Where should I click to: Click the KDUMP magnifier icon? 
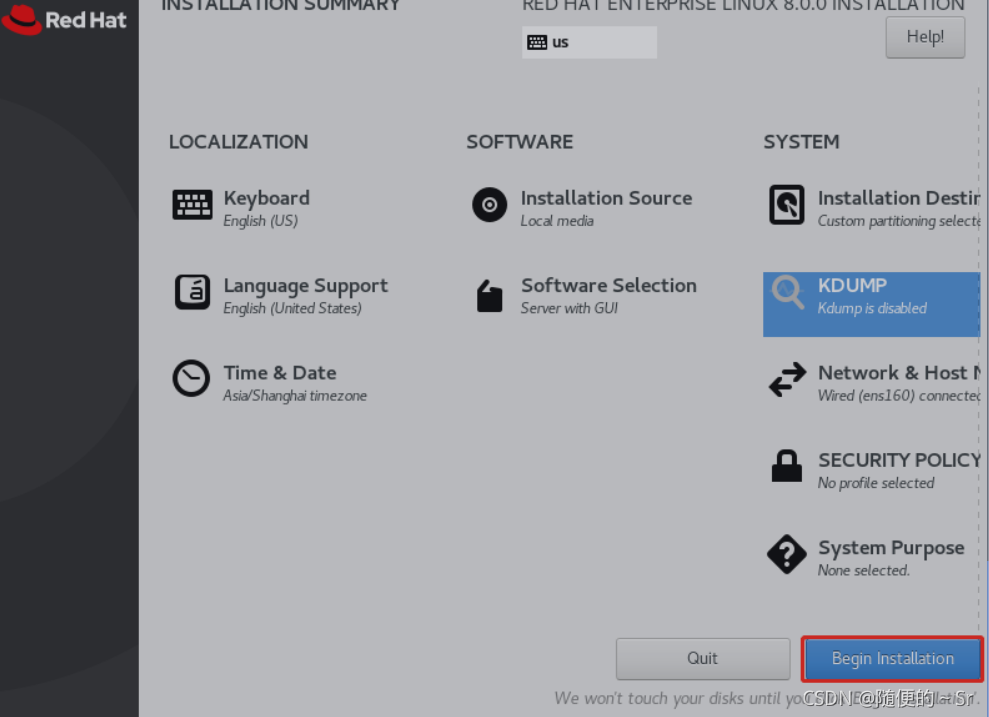tap(787, 293)
